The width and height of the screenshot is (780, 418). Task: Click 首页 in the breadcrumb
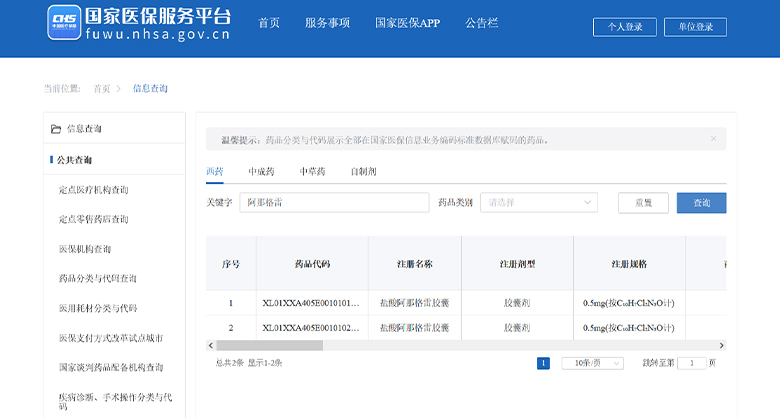[x=102, y=89]
